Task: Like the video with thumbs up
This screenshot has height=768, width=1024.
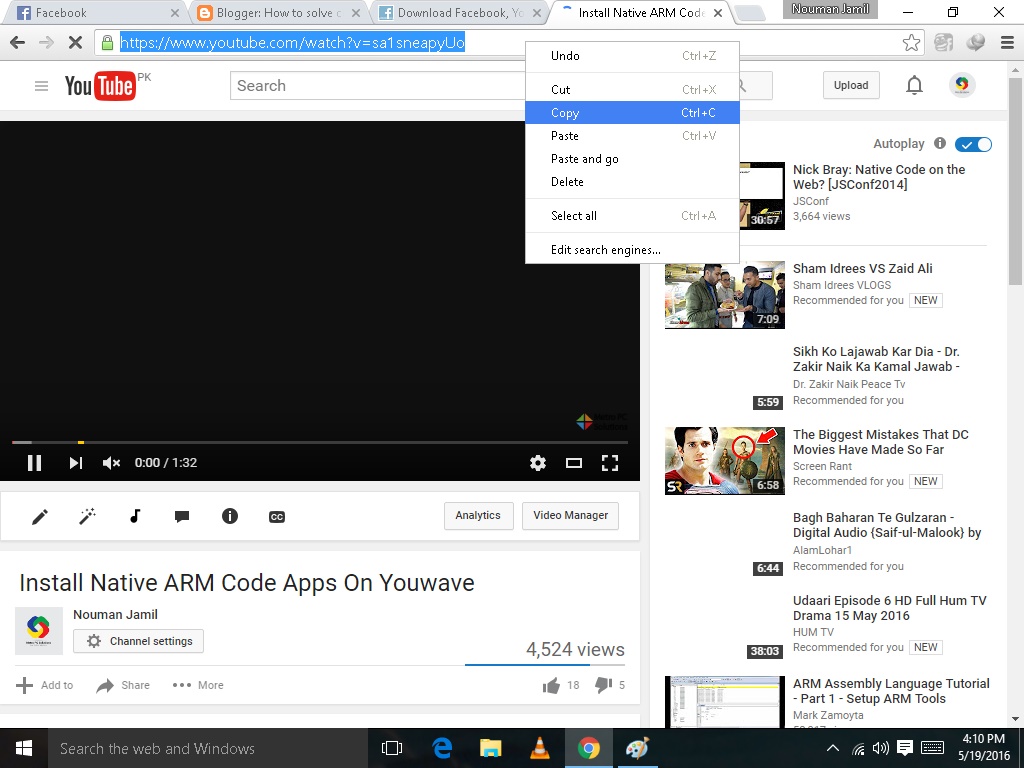Action: [551, 685]
